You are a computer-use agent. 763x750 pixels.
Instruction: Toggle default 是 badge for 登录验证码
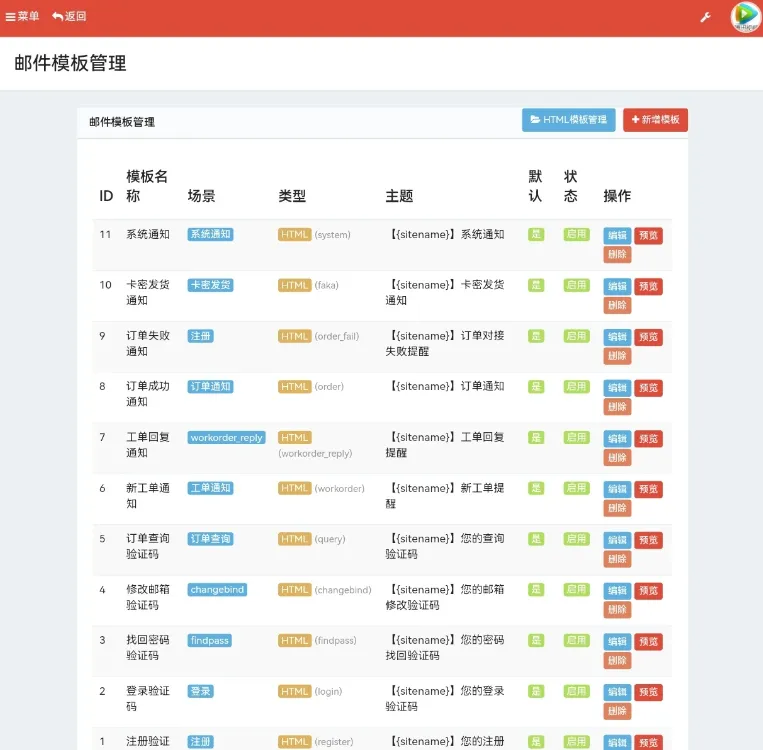536,691
